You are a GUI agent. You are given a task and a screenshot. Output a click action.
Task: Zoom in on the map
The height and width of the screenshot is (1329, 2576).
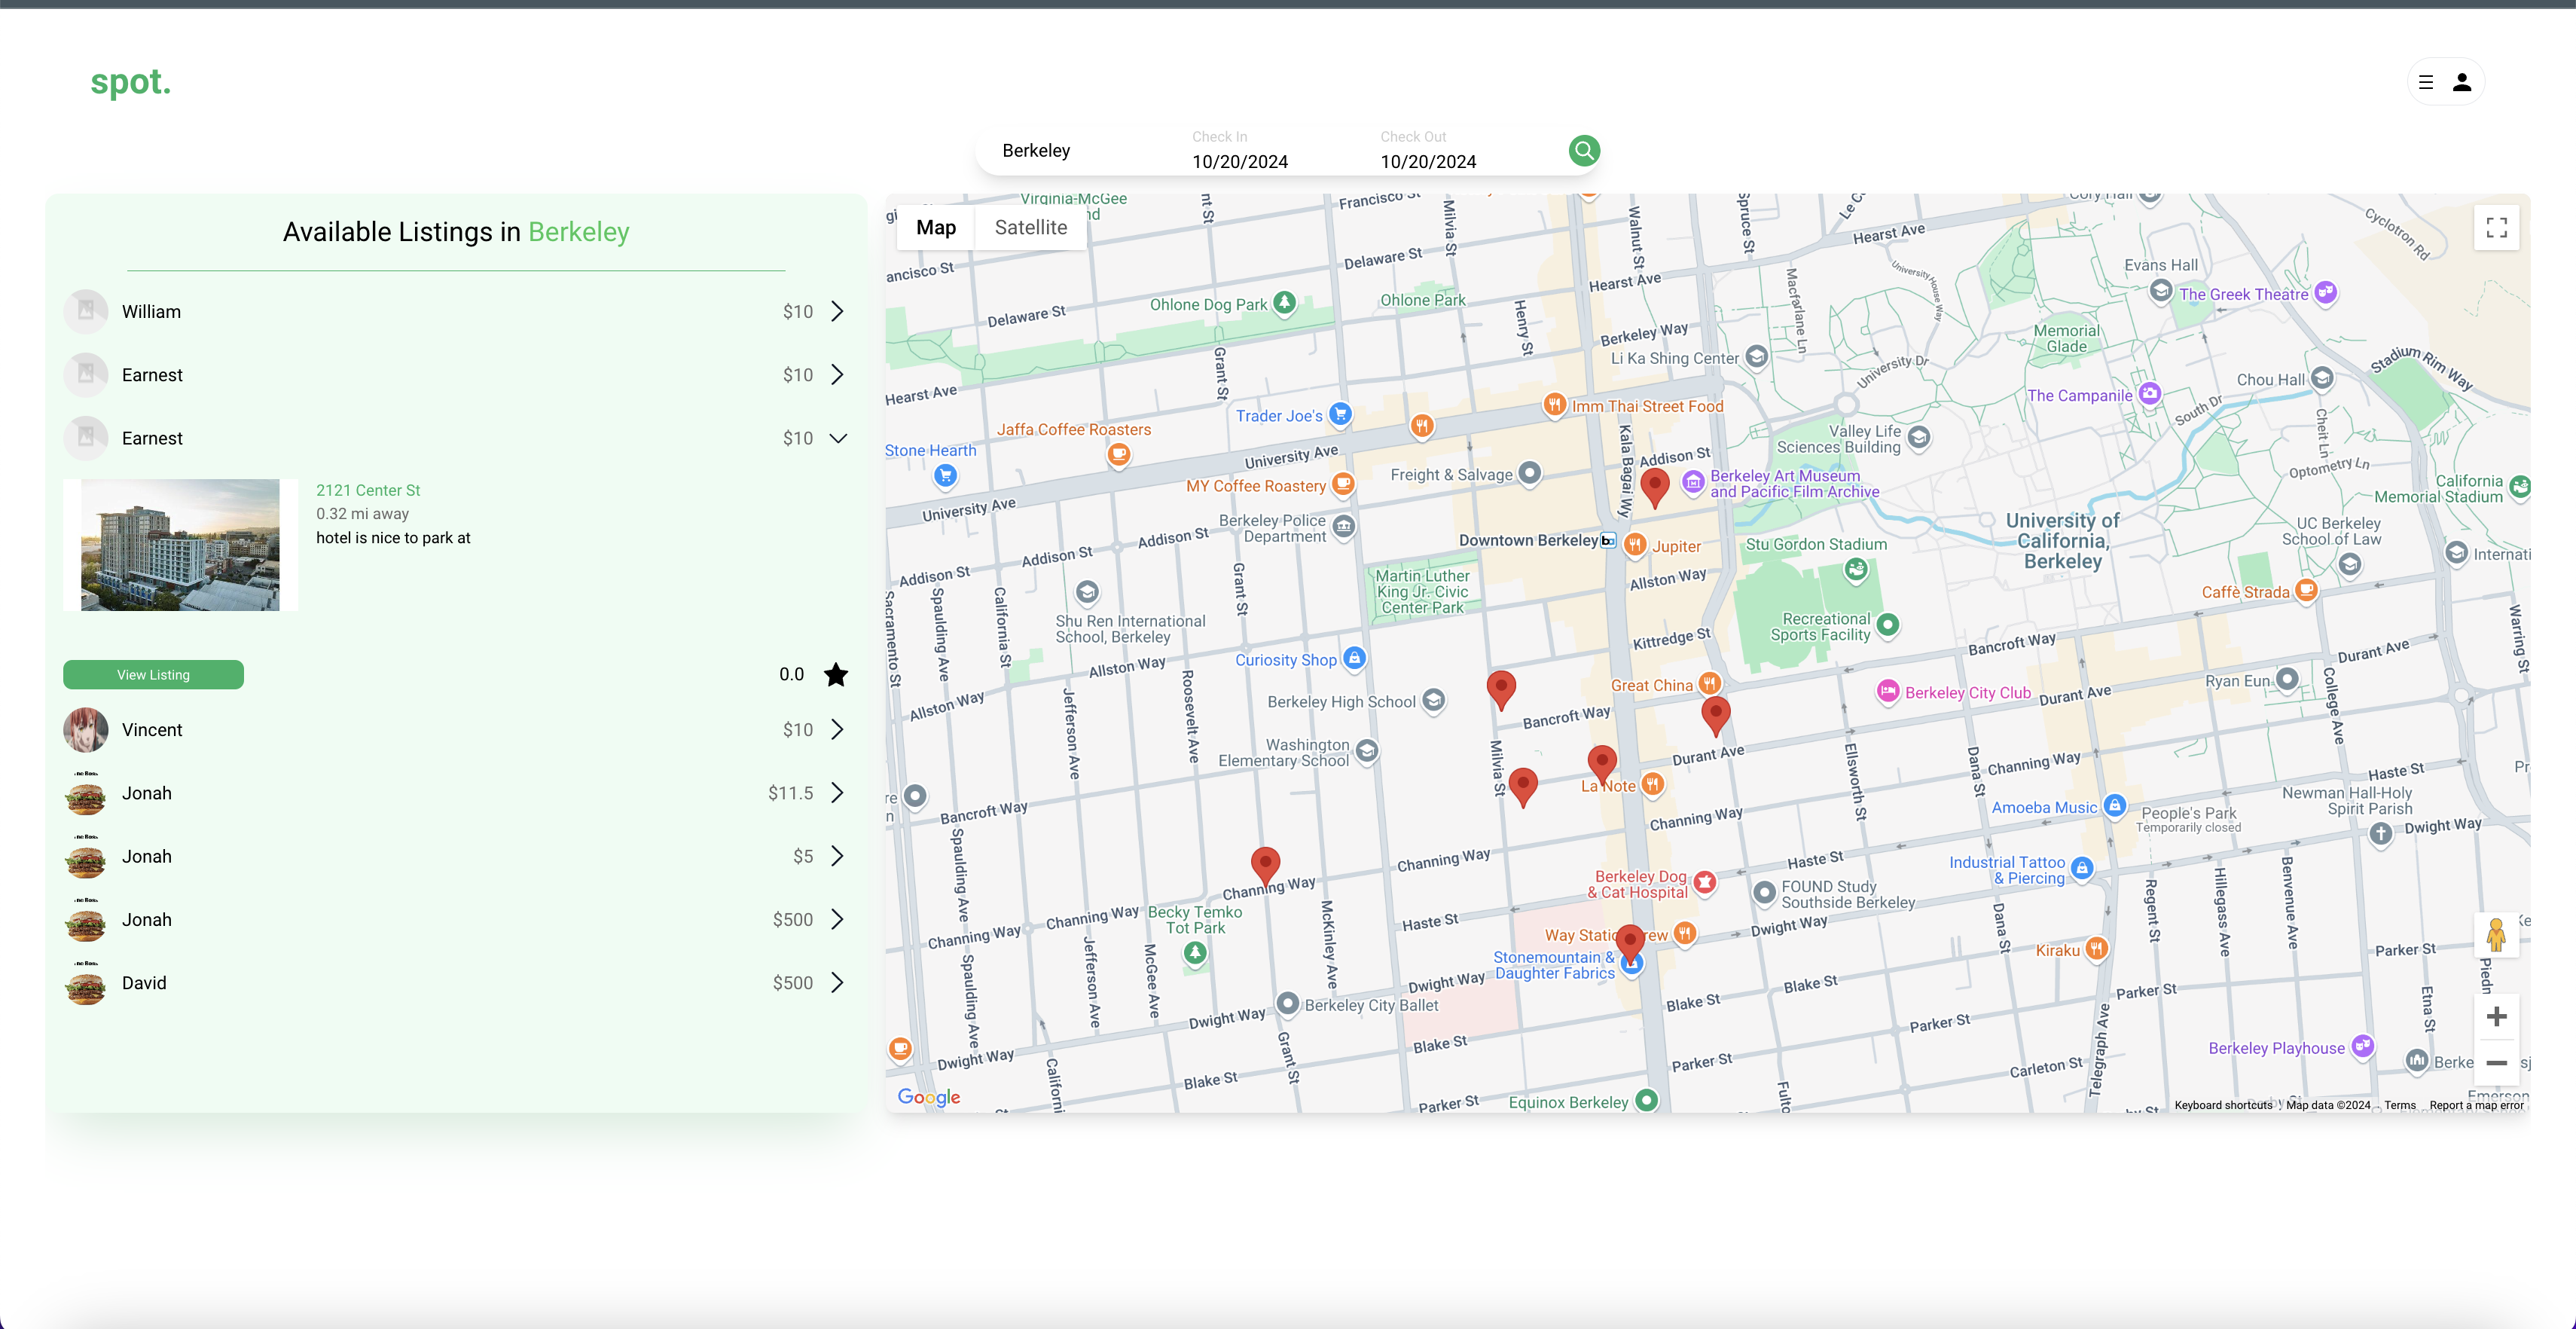(x=2496, y=1016)
